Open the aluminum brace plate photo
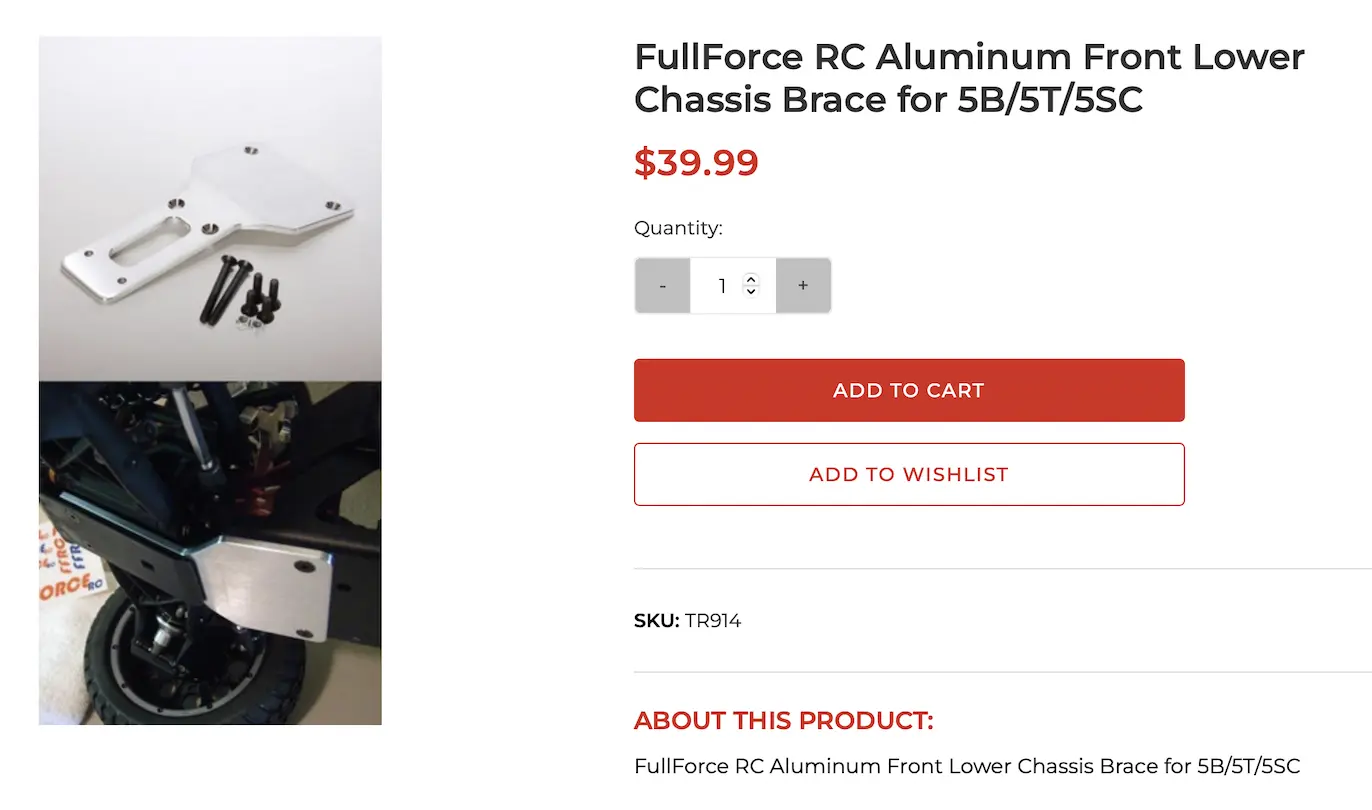The image size is (1372, 810). click(x=210, y=209)
